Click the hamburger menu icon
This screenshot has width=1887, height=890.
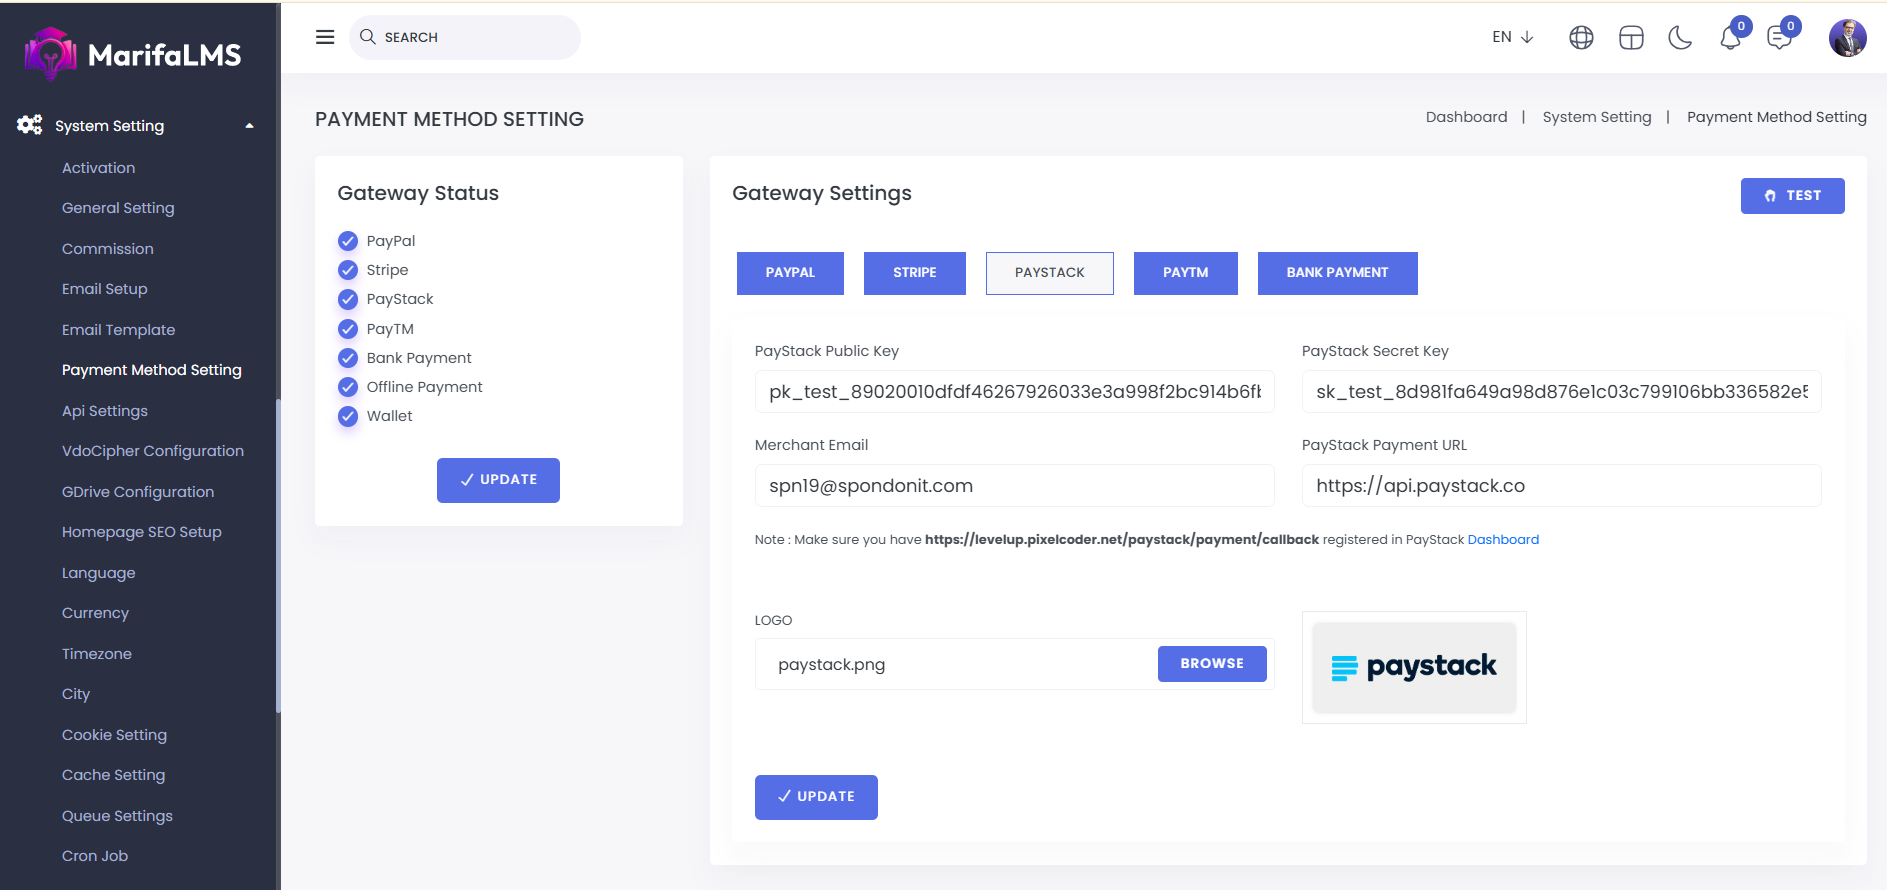(x=325, y=37)
